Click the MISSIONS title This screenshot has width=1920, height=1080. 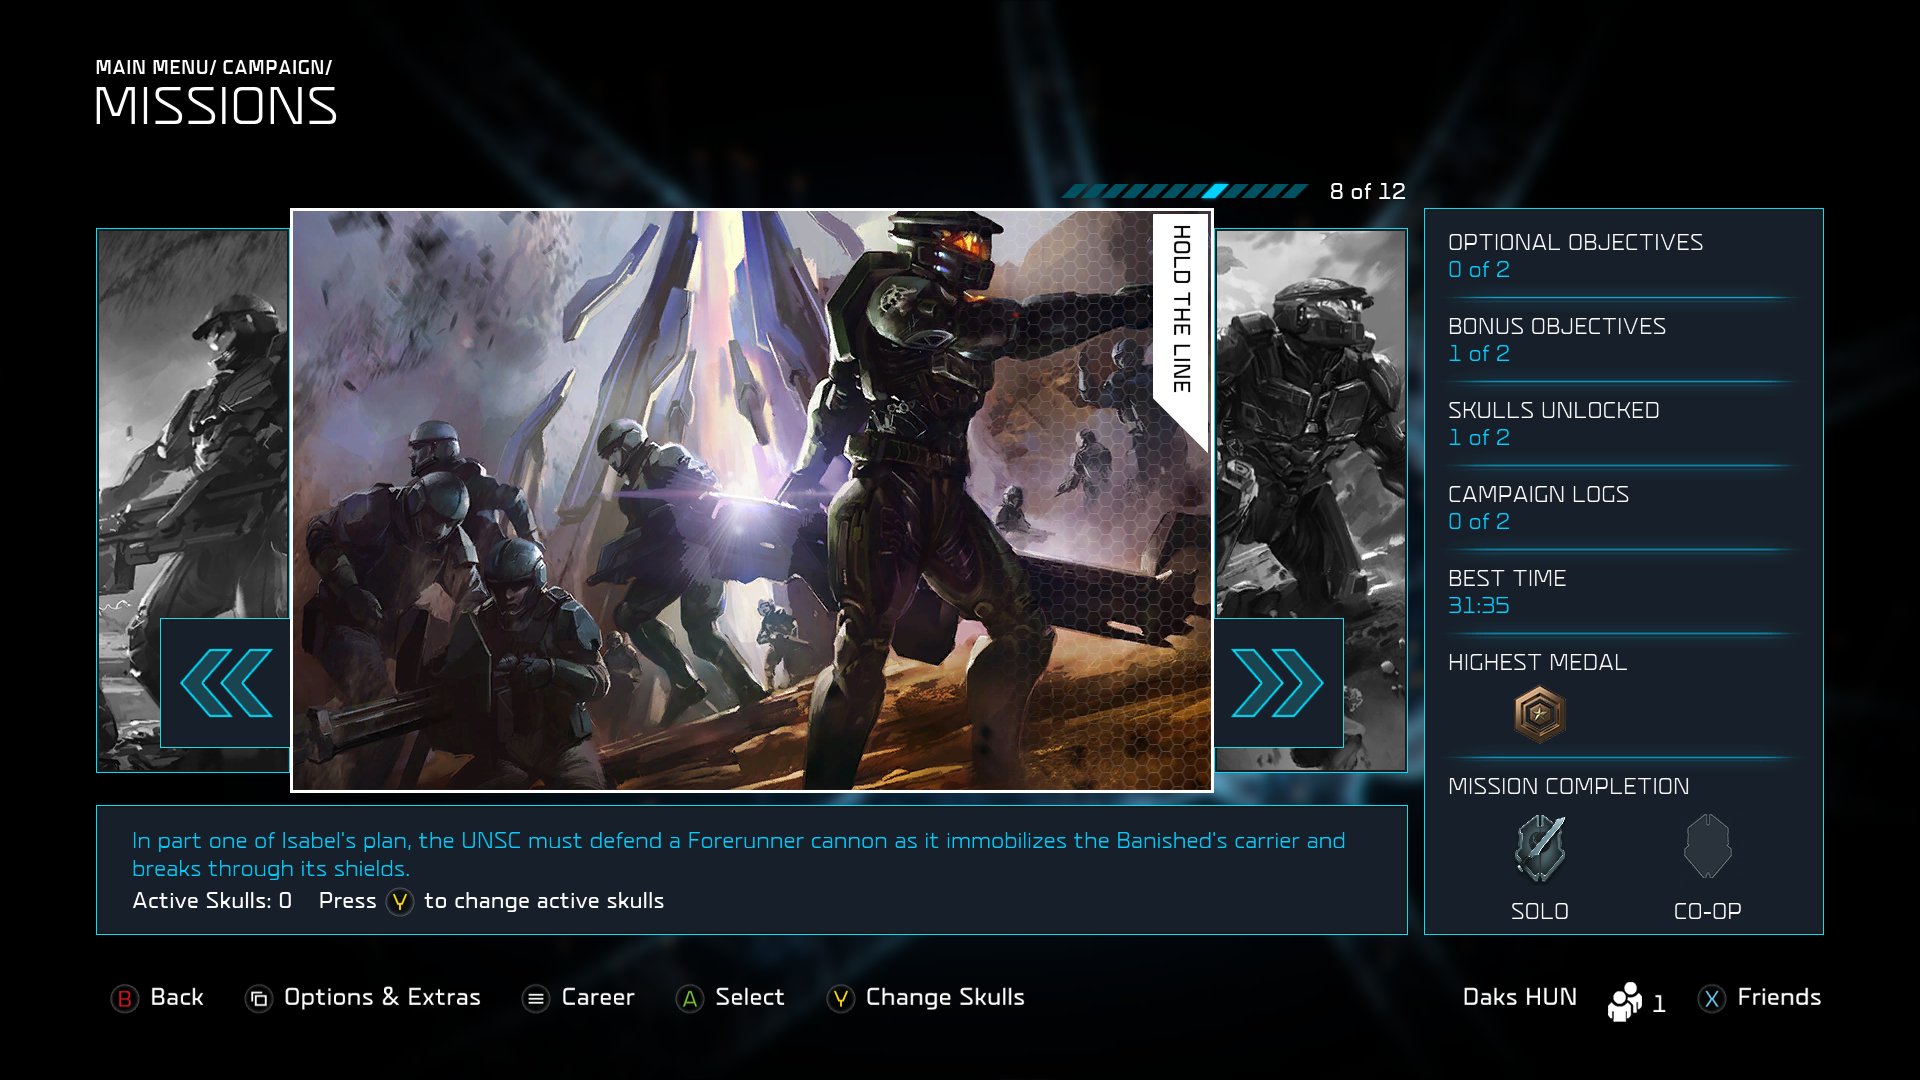point(216,106)
